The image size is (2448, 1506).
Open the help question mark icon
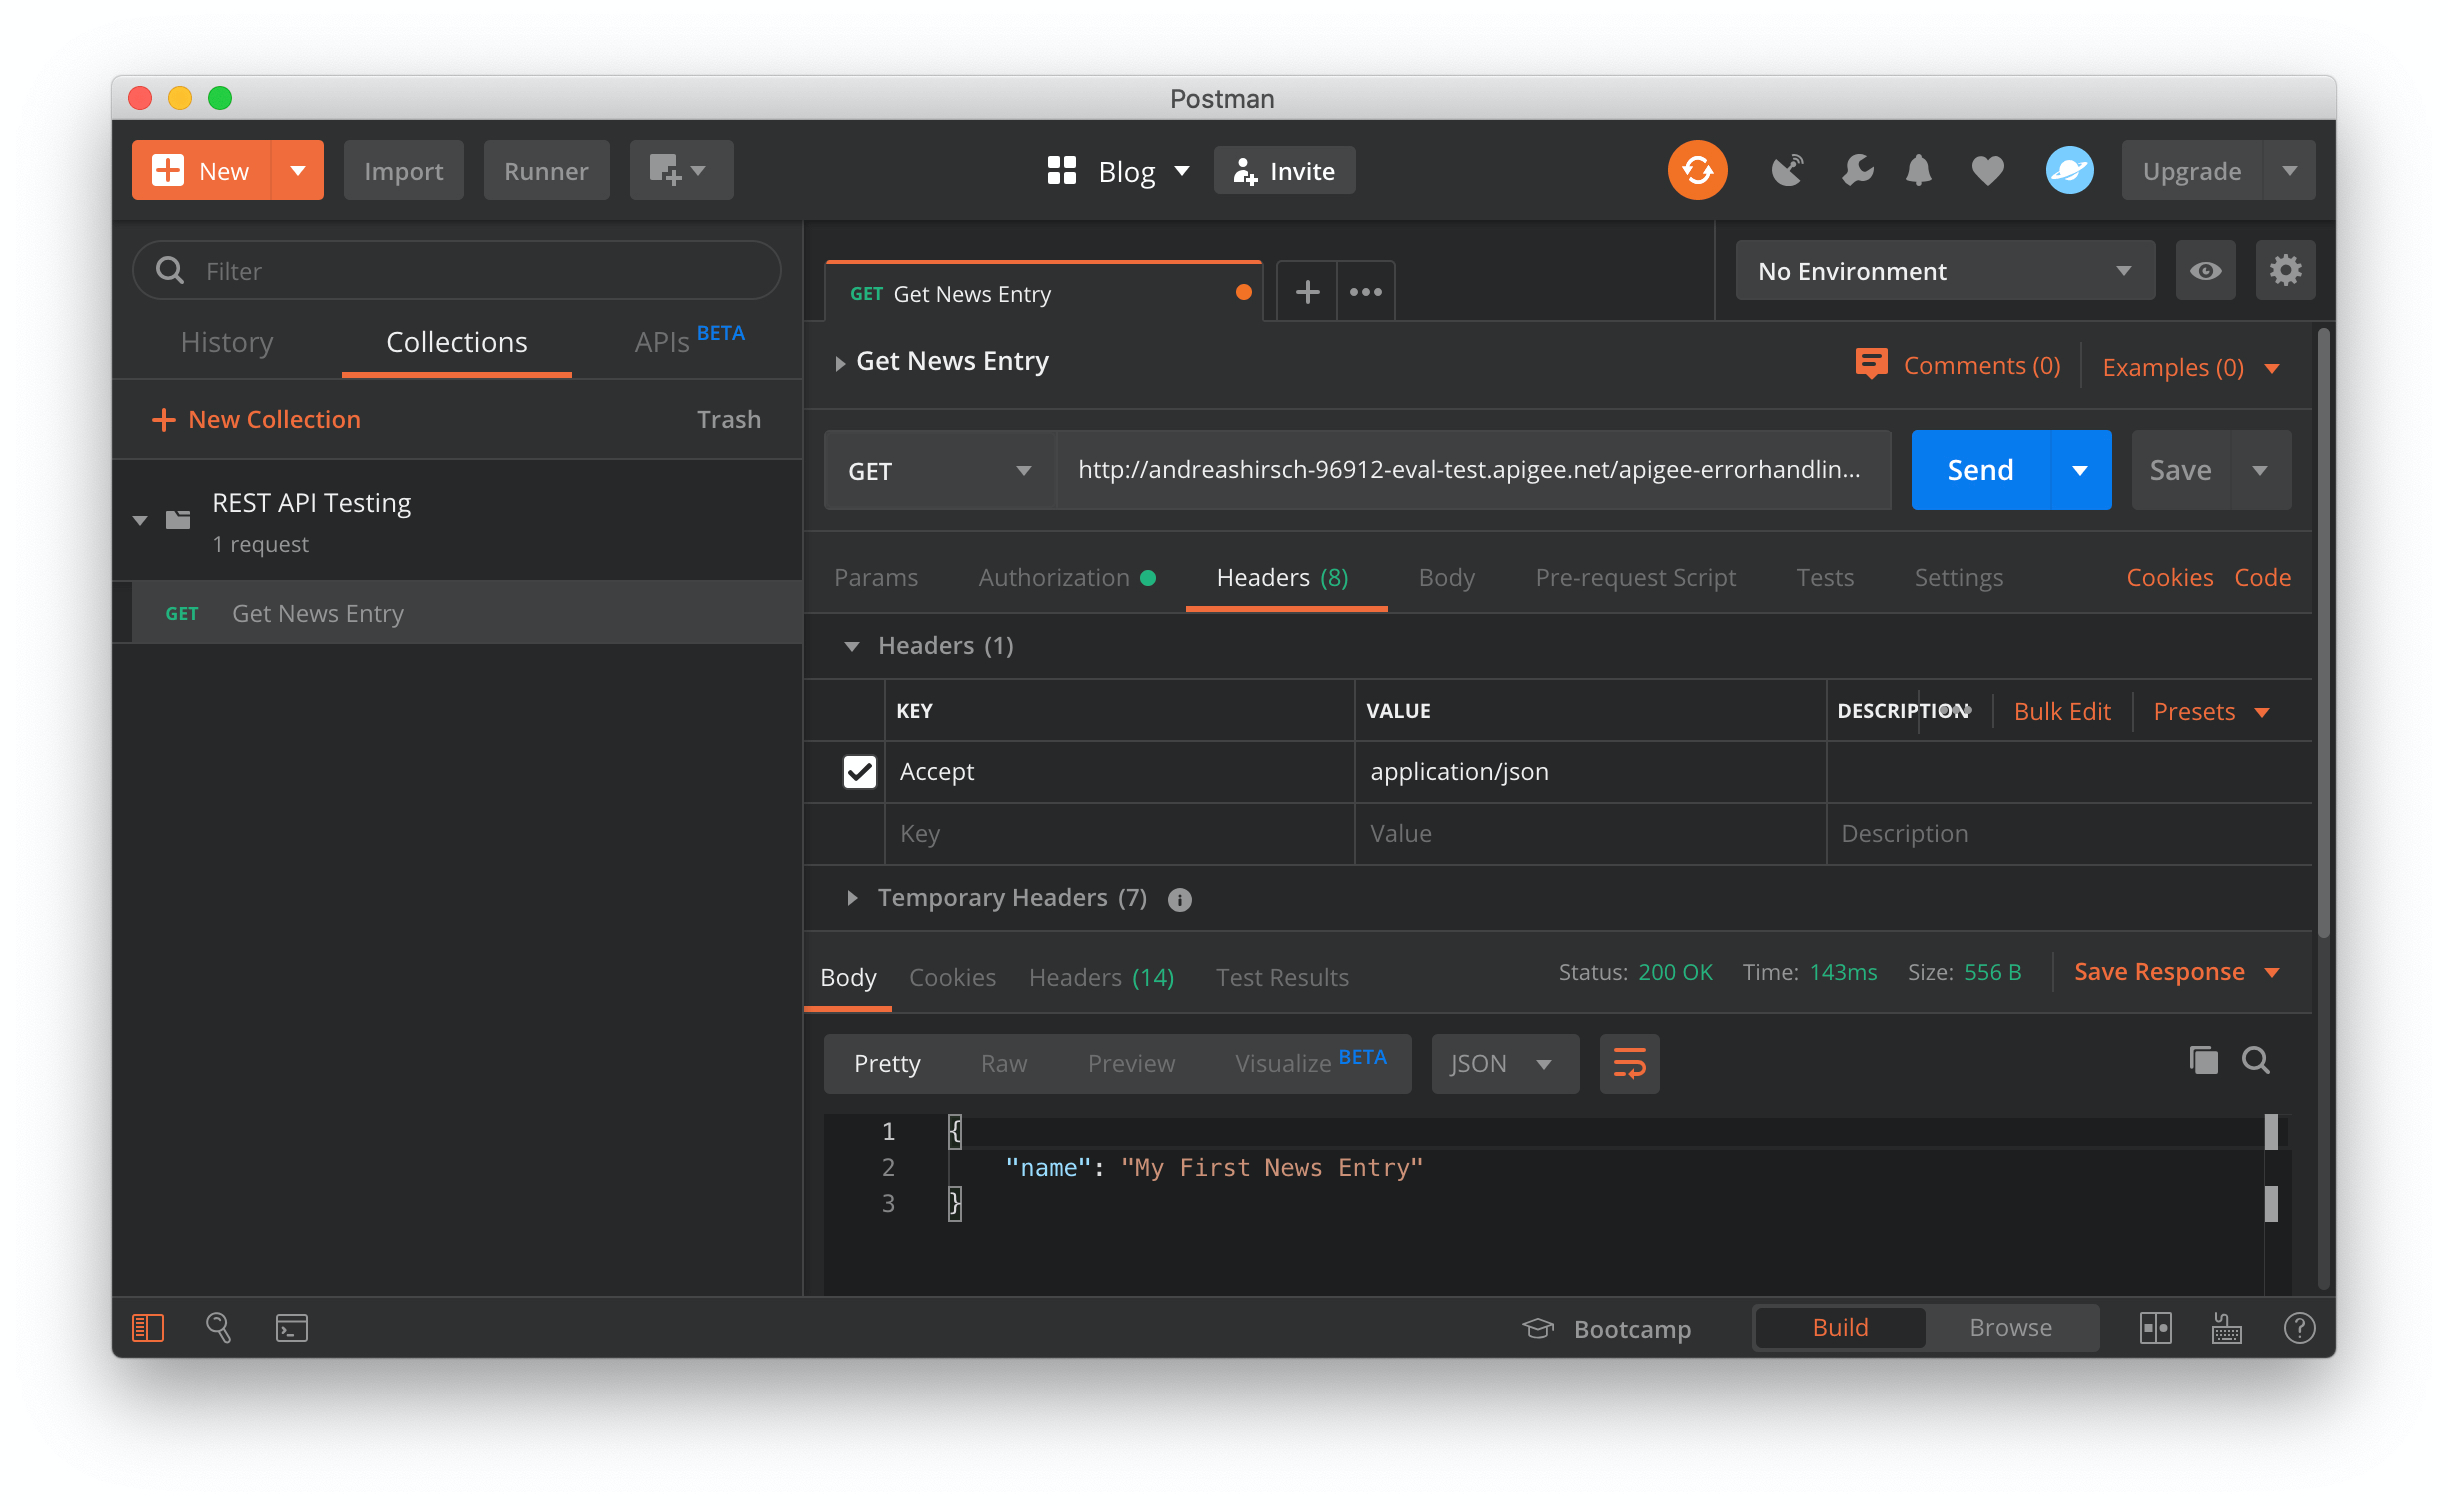click(2299, 1328)
